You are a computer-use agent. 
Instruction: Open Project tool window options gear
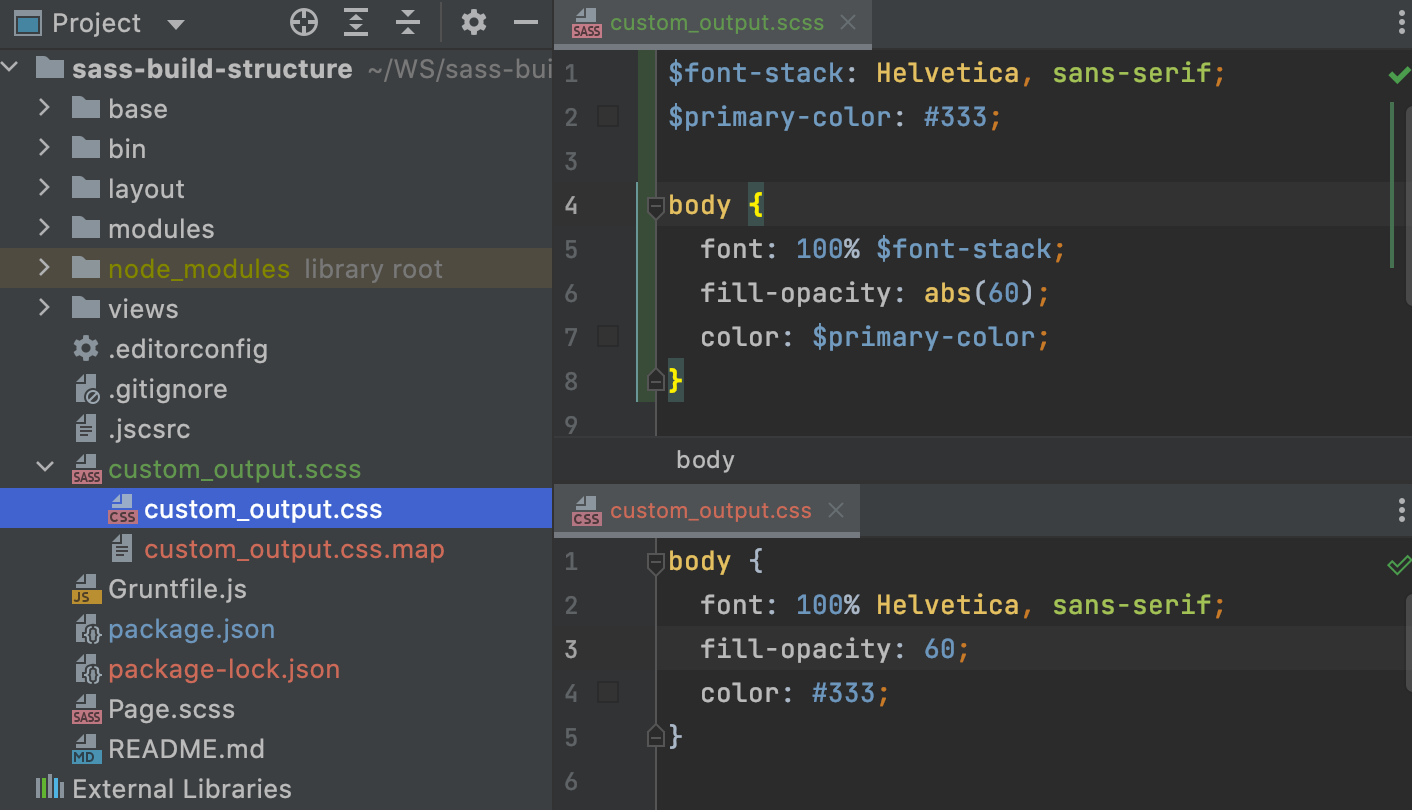[473, 22]
